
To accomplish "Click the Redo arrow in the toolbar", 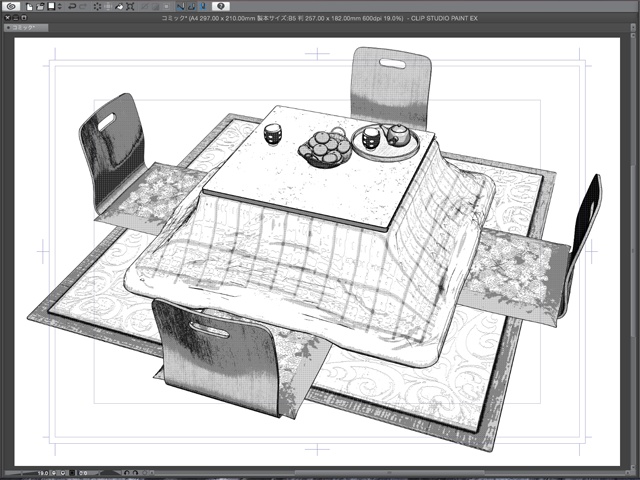I will point(83,7).
